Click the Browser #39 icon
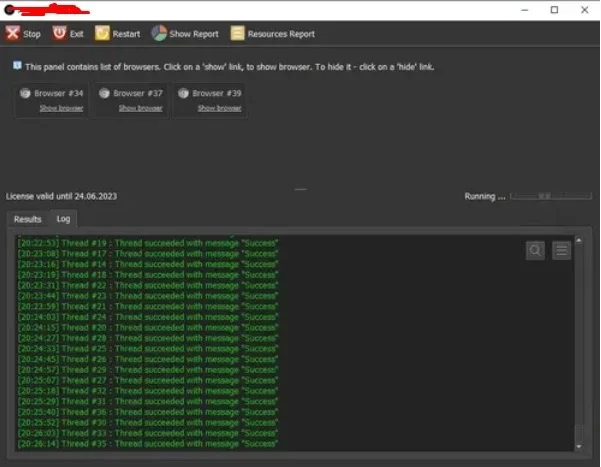The height and width of the screenshot is (467, 601). tap(183, 93)
